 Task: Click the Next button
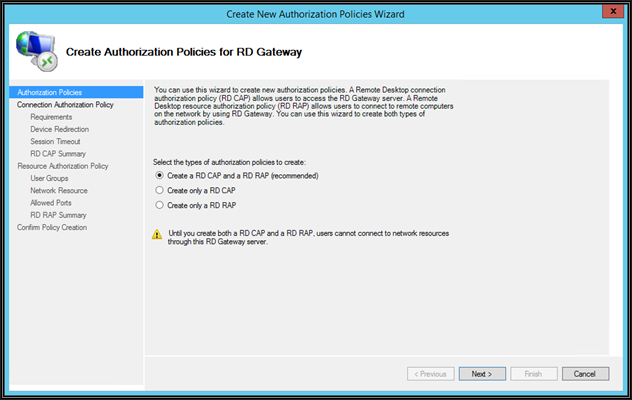[x=482, y=374]
